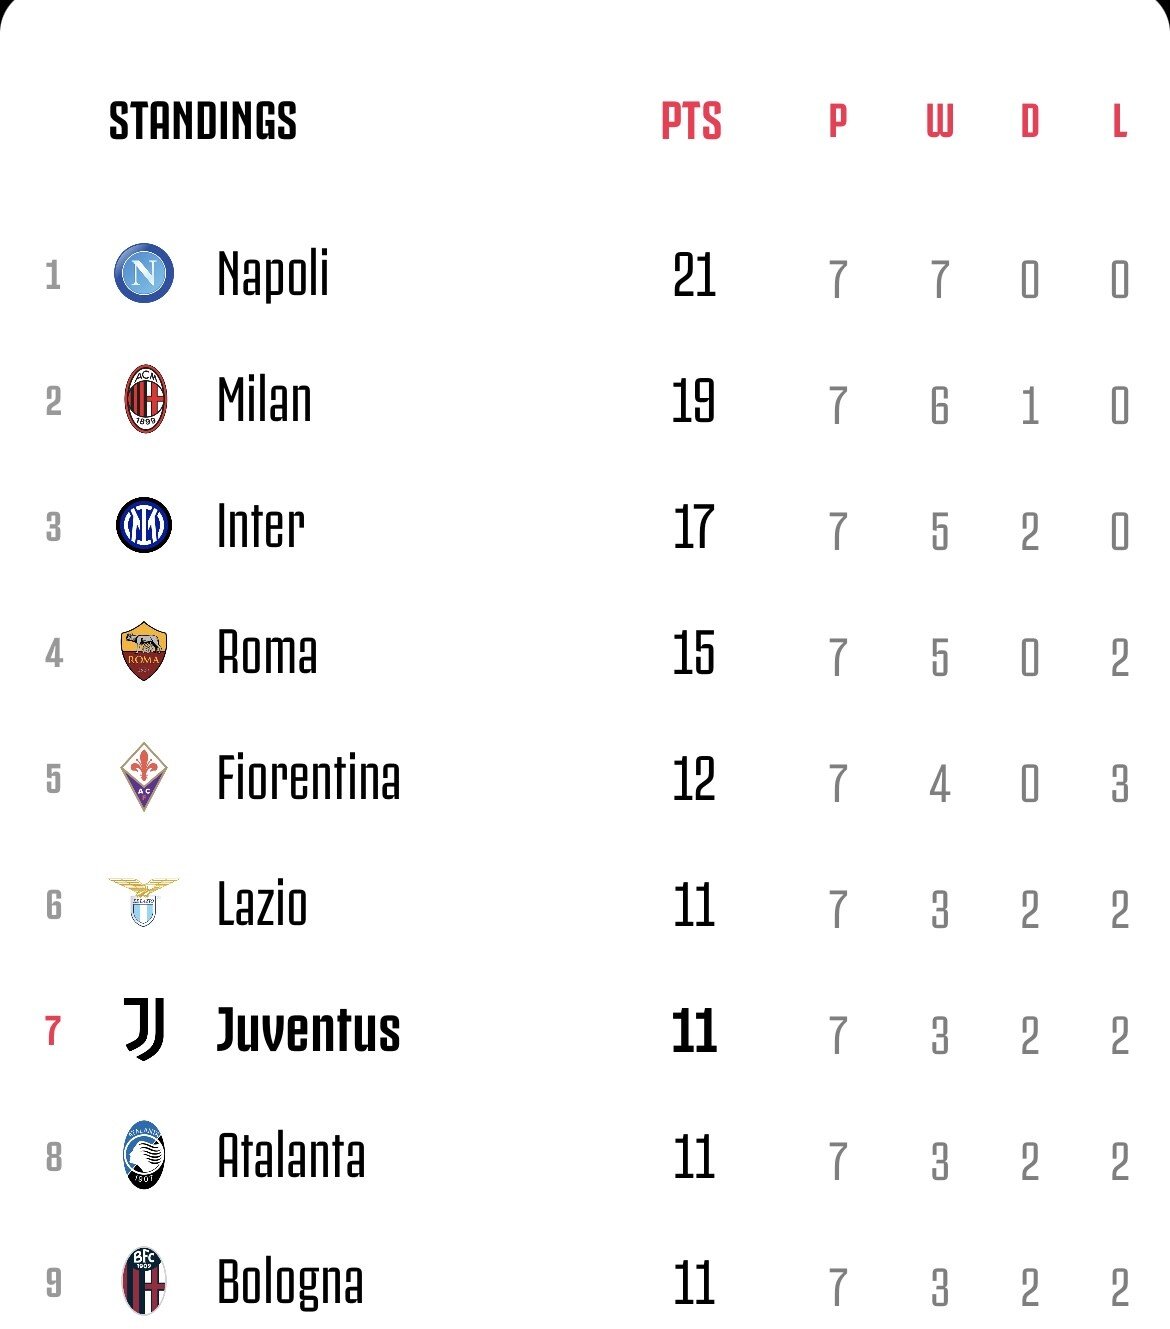Open the Atalanta team name link
This screenshot has height=1329, width=1170.
(x=291, y=1156)
